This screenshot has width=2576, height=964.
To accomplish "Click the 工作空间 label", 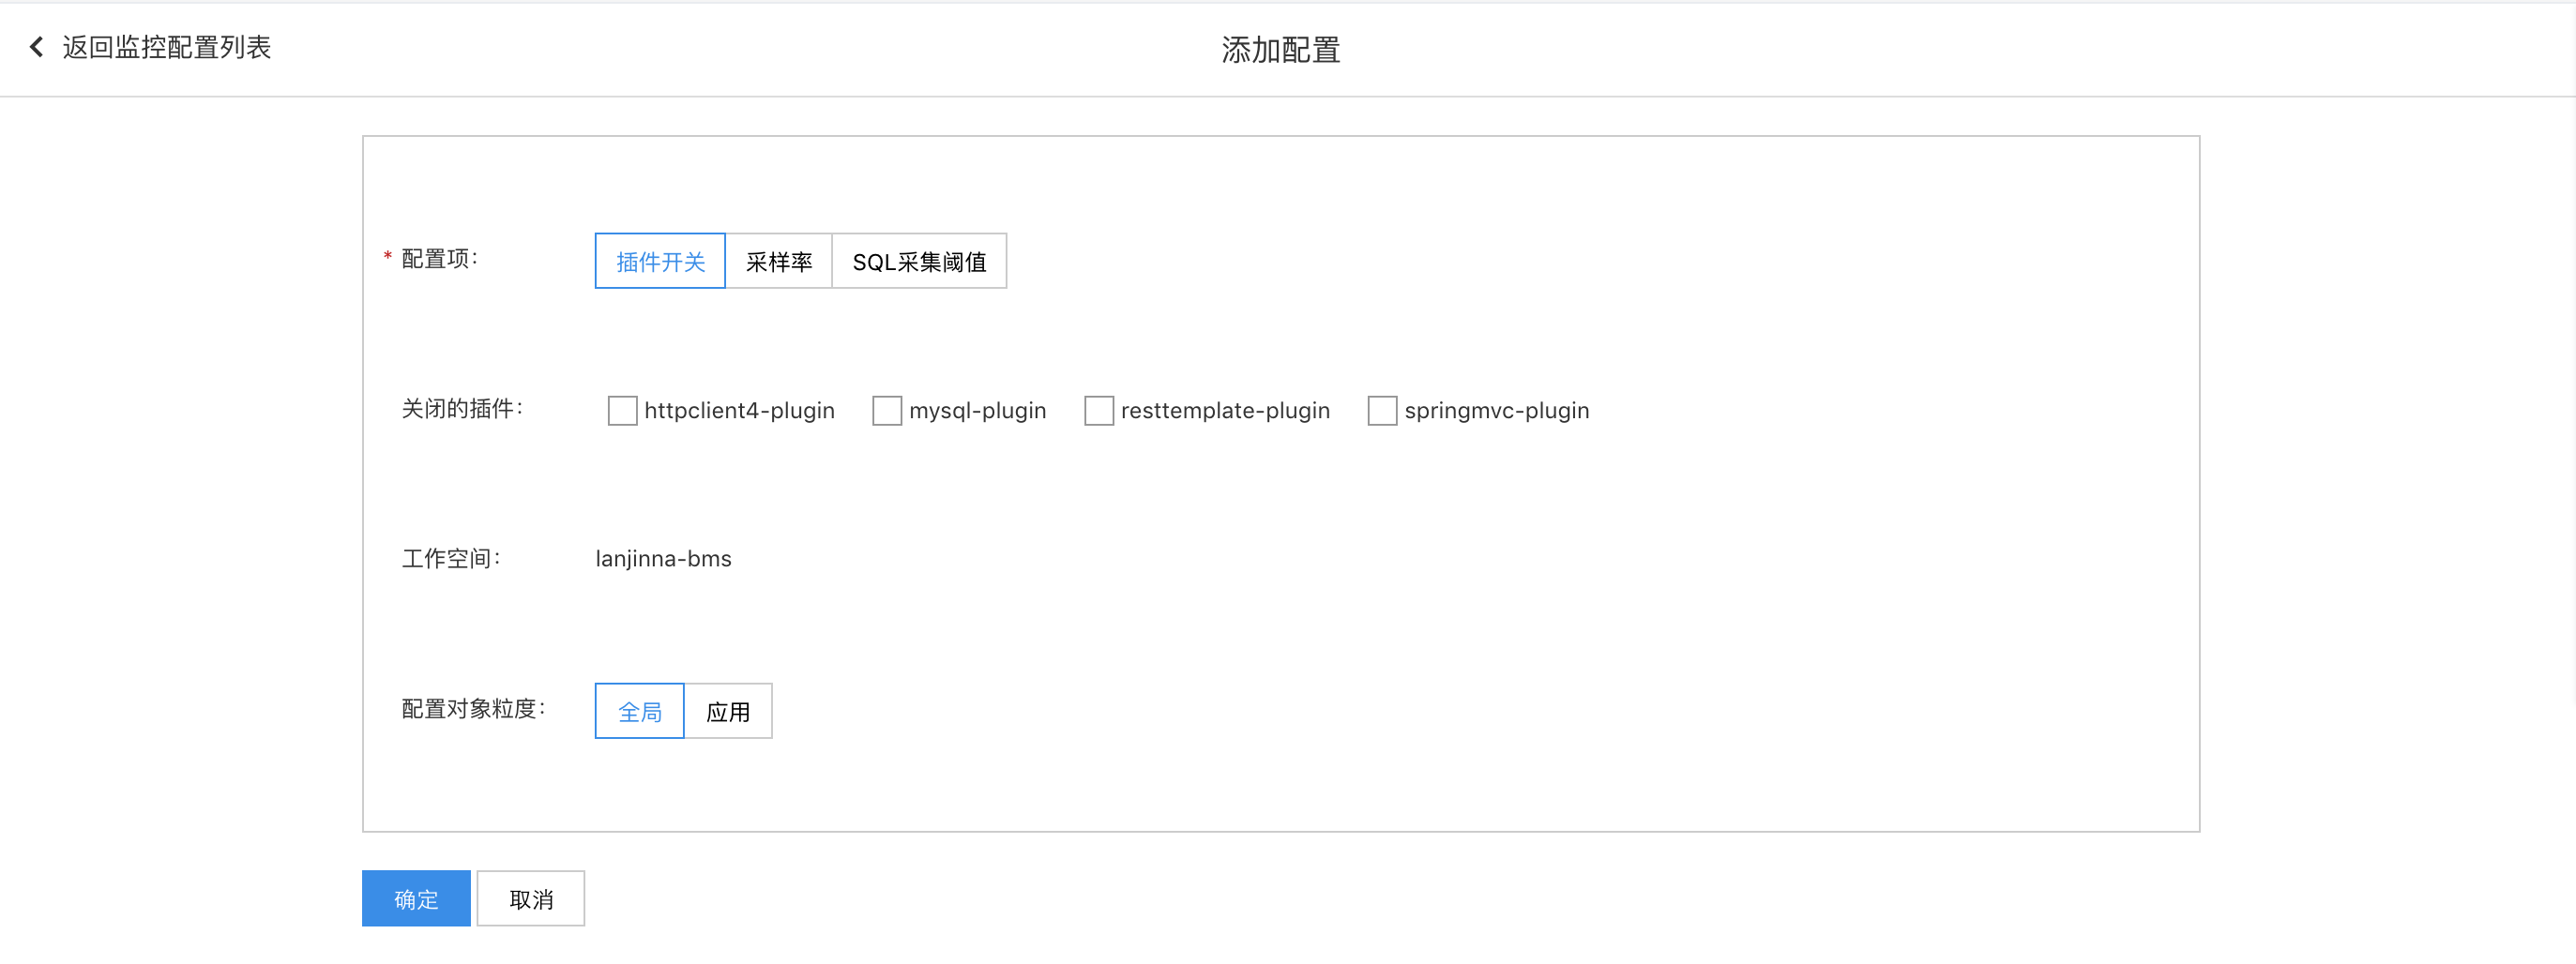I will tap(451, 558).
